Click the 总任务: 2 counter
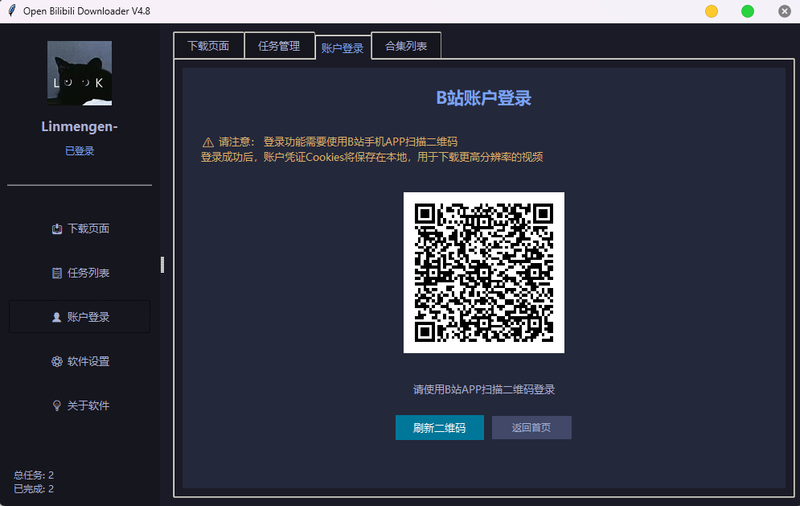Screen dimensions: 800x506 pyautogui.click(x=34, y=475)
